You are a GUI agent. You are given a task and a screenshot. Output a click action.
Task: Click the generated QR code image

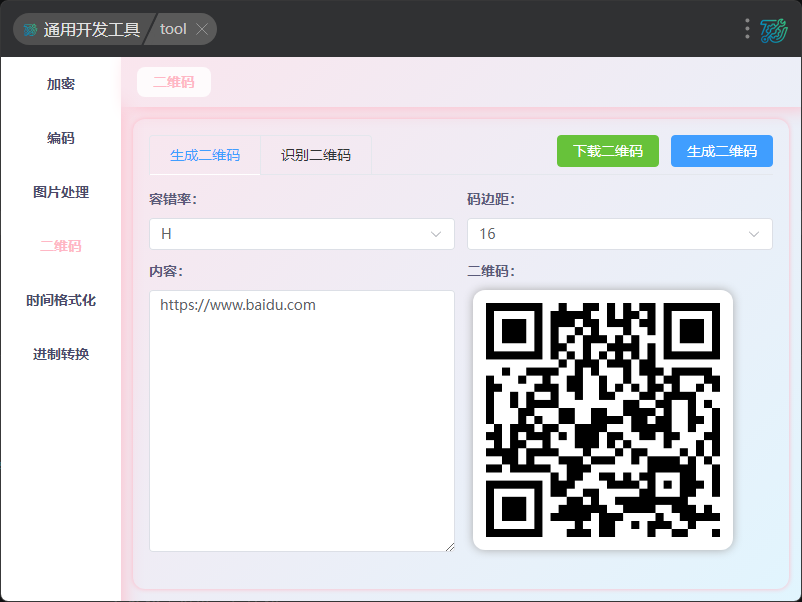click(603, 420)
